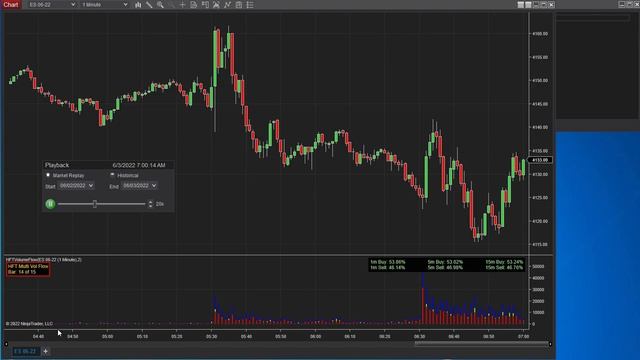Click the 1m Sell percentage text

coord(388,268)
